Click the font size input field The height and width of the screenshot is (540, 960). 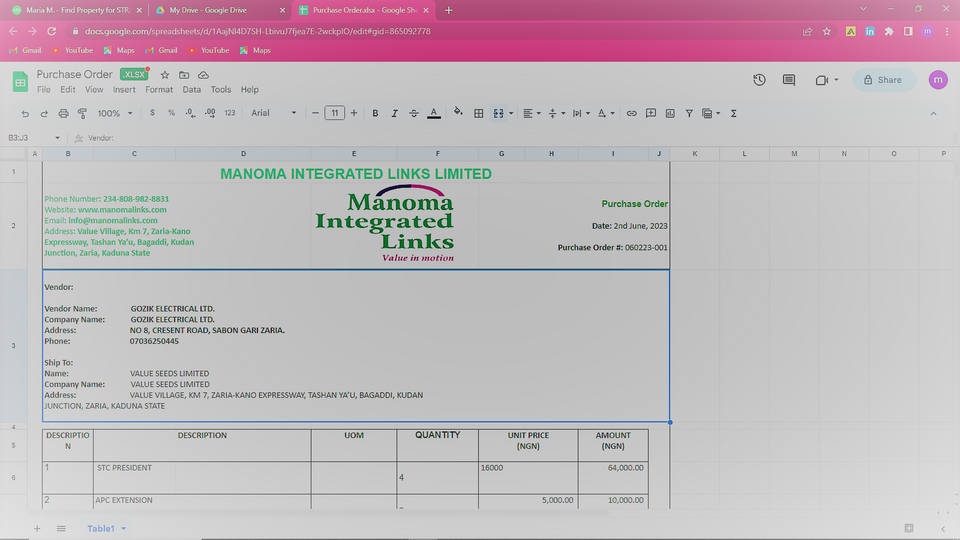334,113
